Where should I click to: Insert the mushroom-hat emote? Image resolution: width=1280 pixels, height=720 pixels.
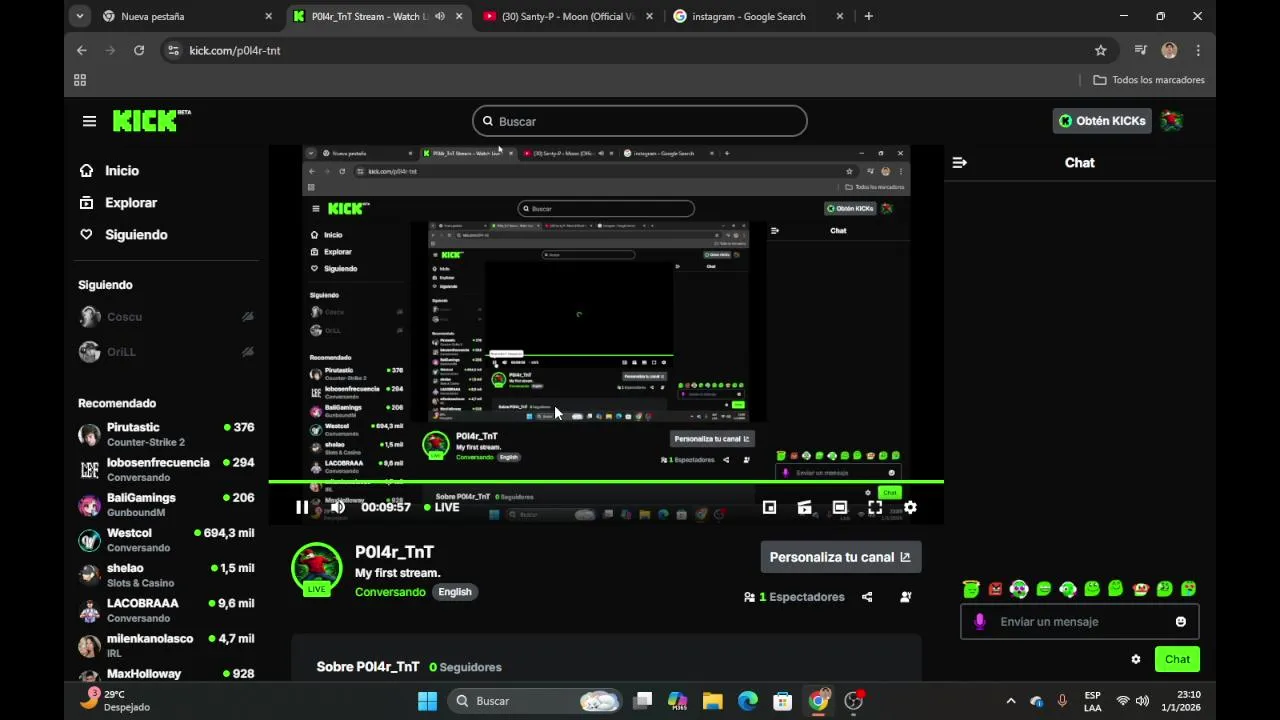click(x=1141, y=589)
